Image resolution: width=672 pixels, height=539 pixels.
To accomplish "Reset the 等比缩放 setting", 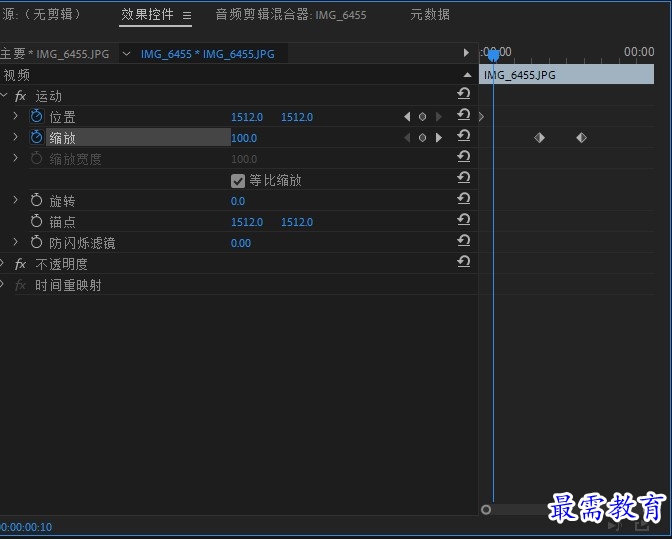I will 463,177.
